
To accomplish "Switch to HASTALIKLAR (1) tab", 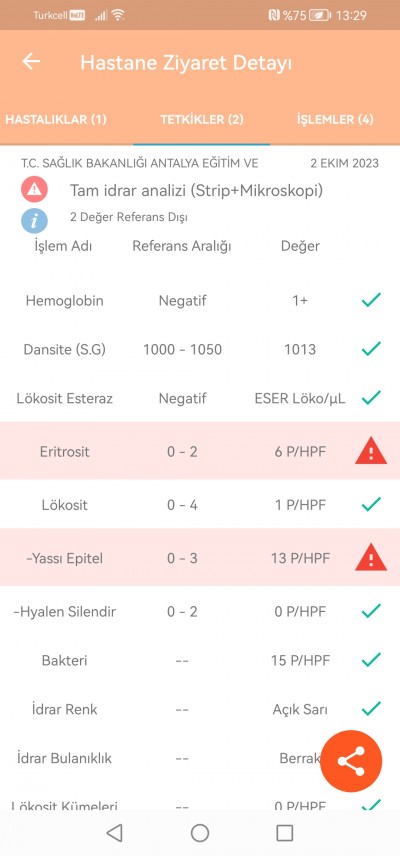I will (x=56, y=120).
